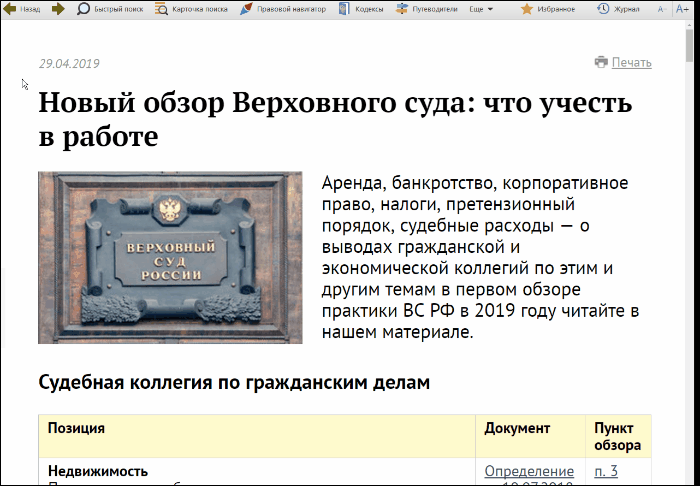Expand the Еще dropdown menu
This screenshot has height=486, width=700.
pyautogui.click(x=481, y=9)
